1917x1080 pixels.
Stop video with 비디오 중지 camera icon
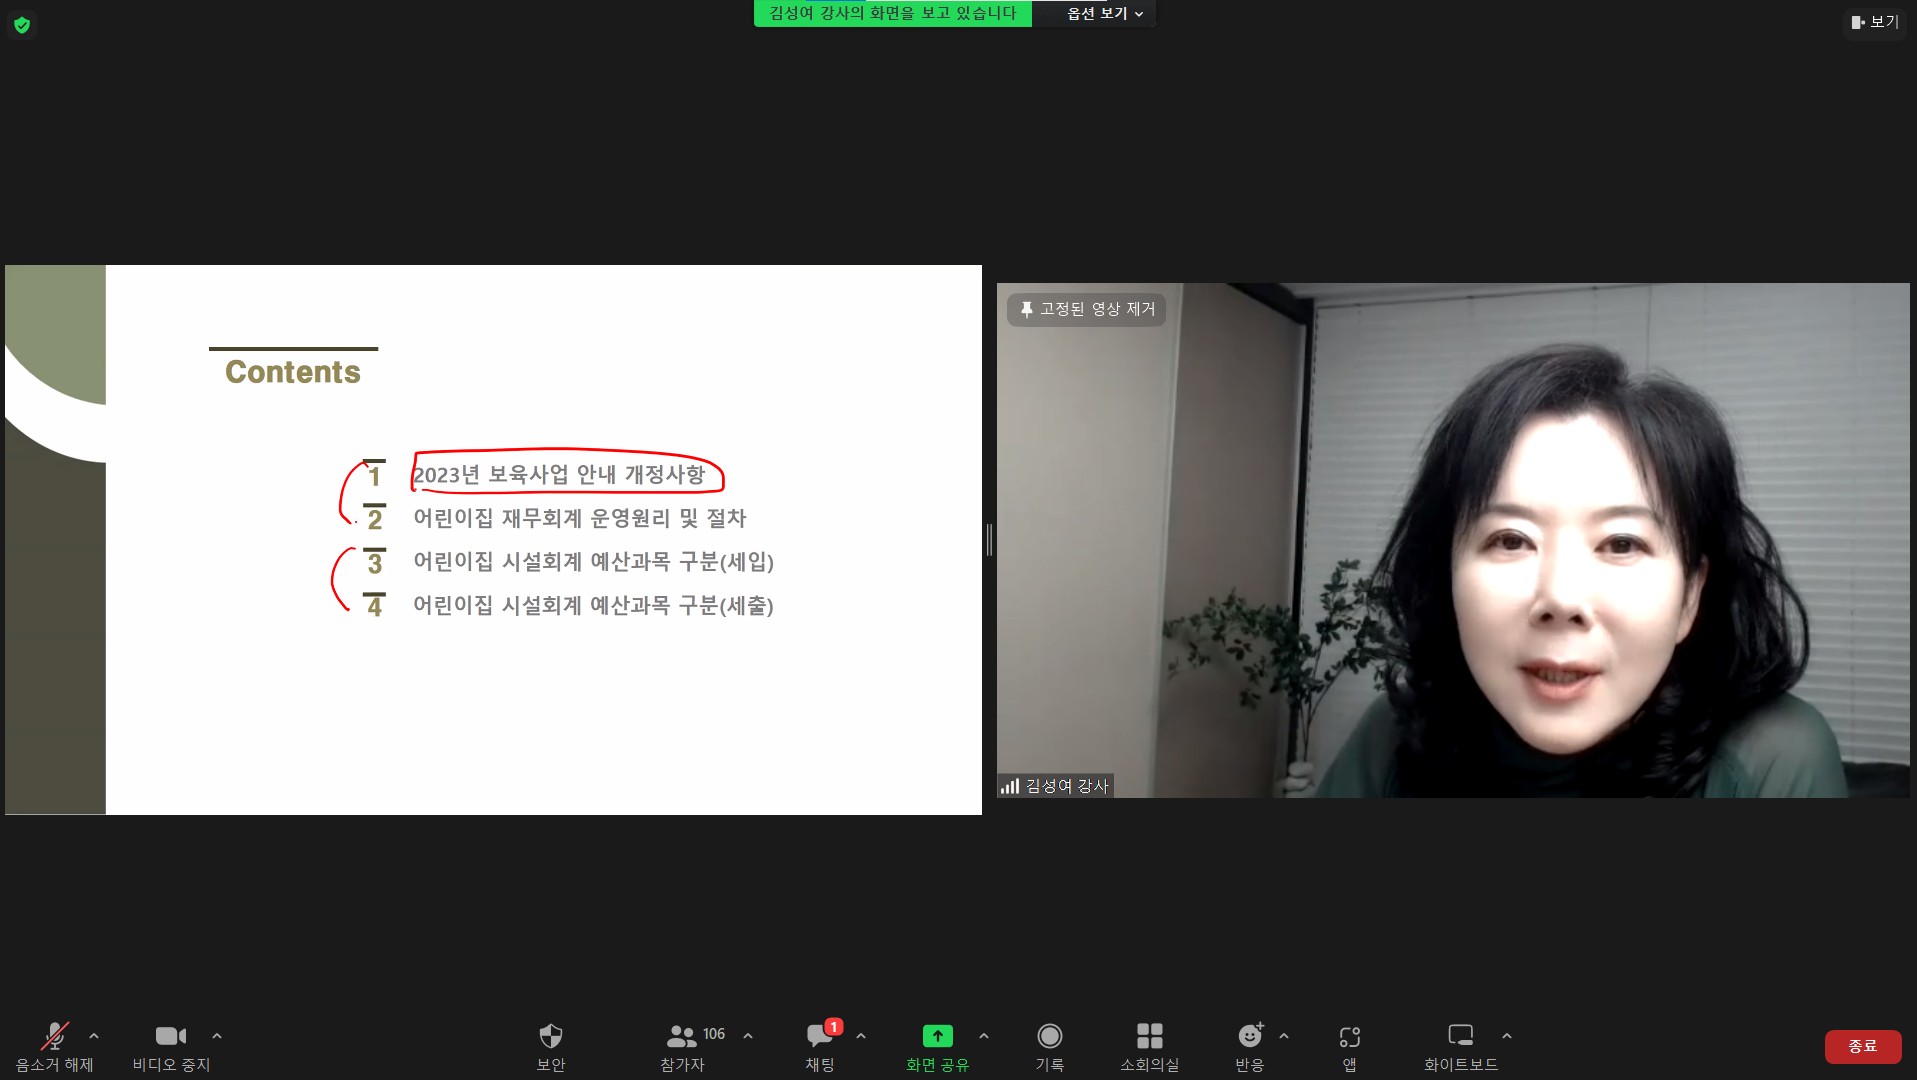(171, 1046)
